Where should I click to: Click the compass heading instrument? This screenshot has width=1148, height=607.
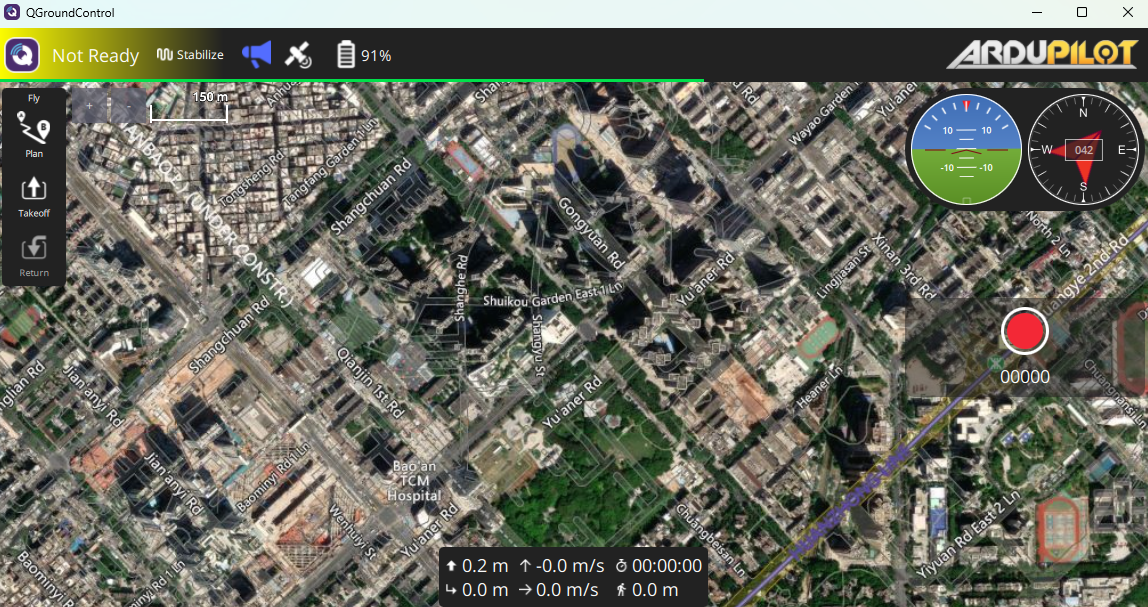pyautogui.click(x=1084, y=150)
